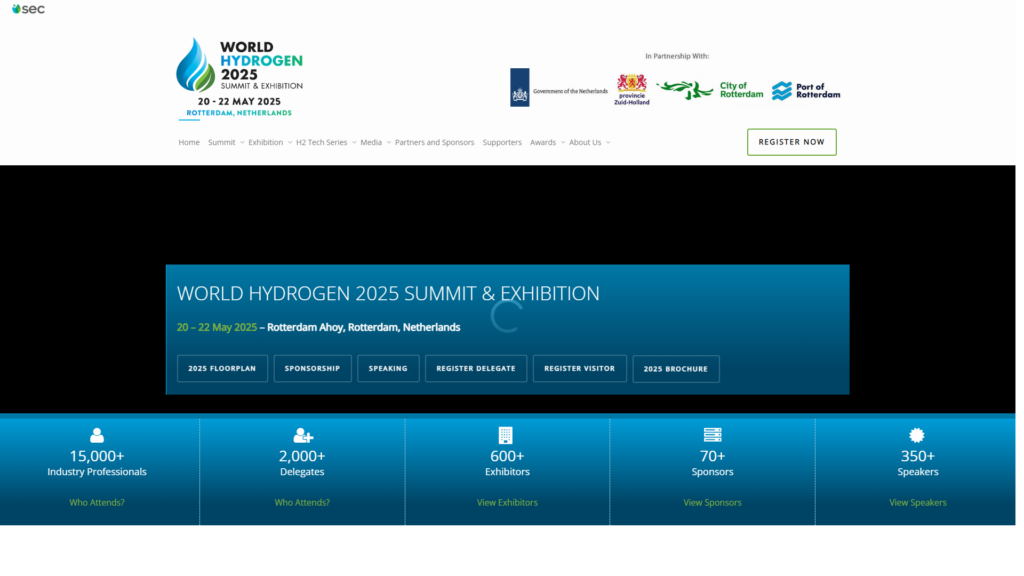1024x576 pixels.
Task: Open the Exhibition menu item
Action: click(265, 142)
